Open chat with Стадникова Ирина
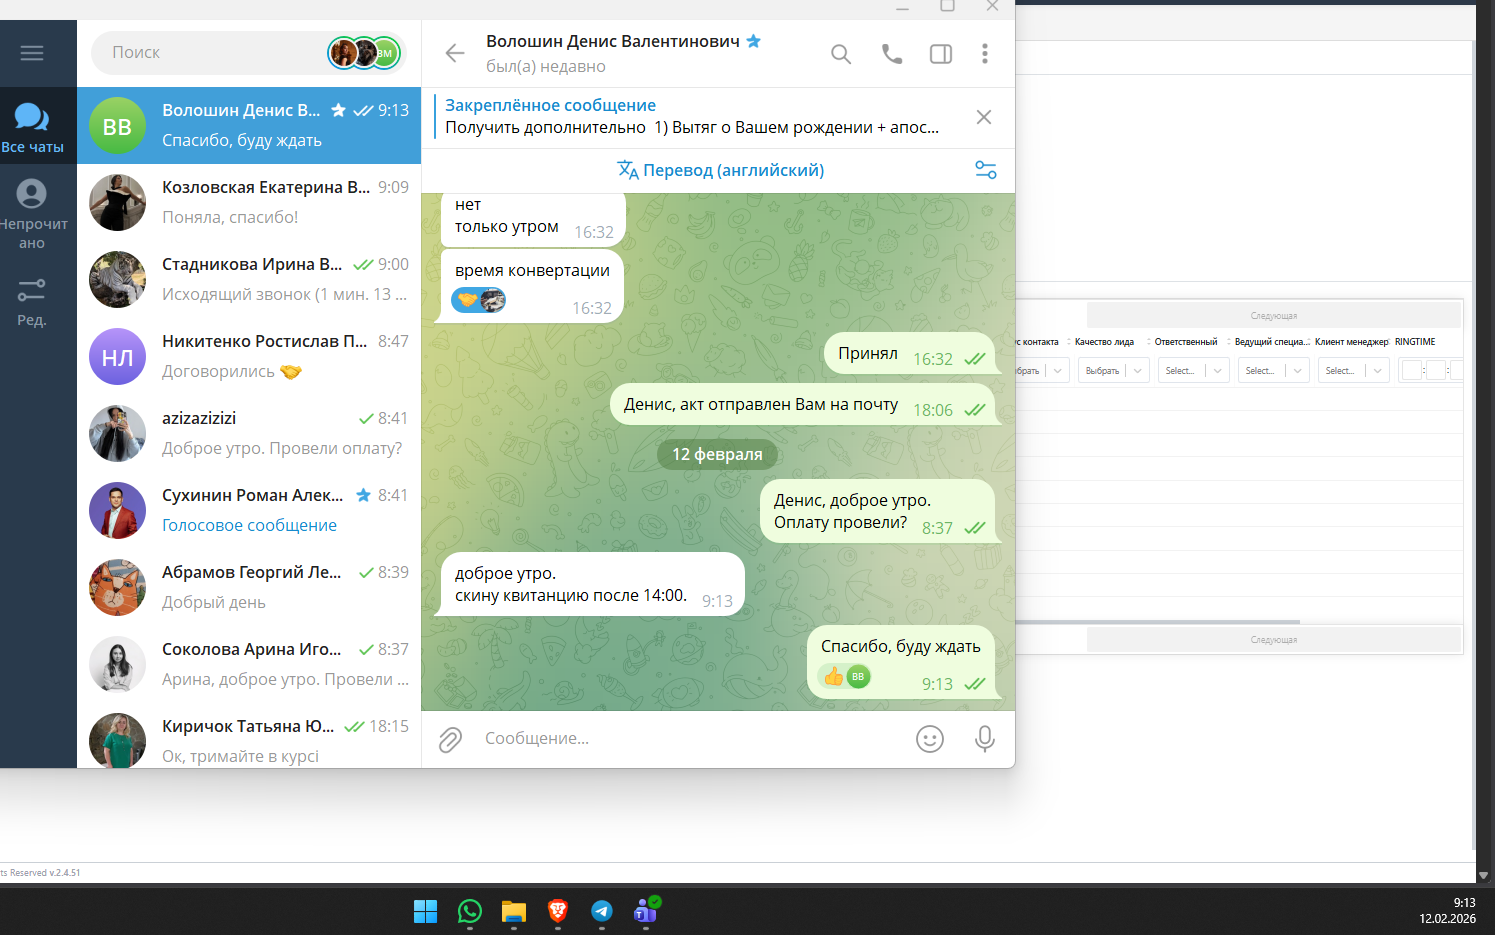Viewport: 1495px width, 935px height. [x=249, y=280]
